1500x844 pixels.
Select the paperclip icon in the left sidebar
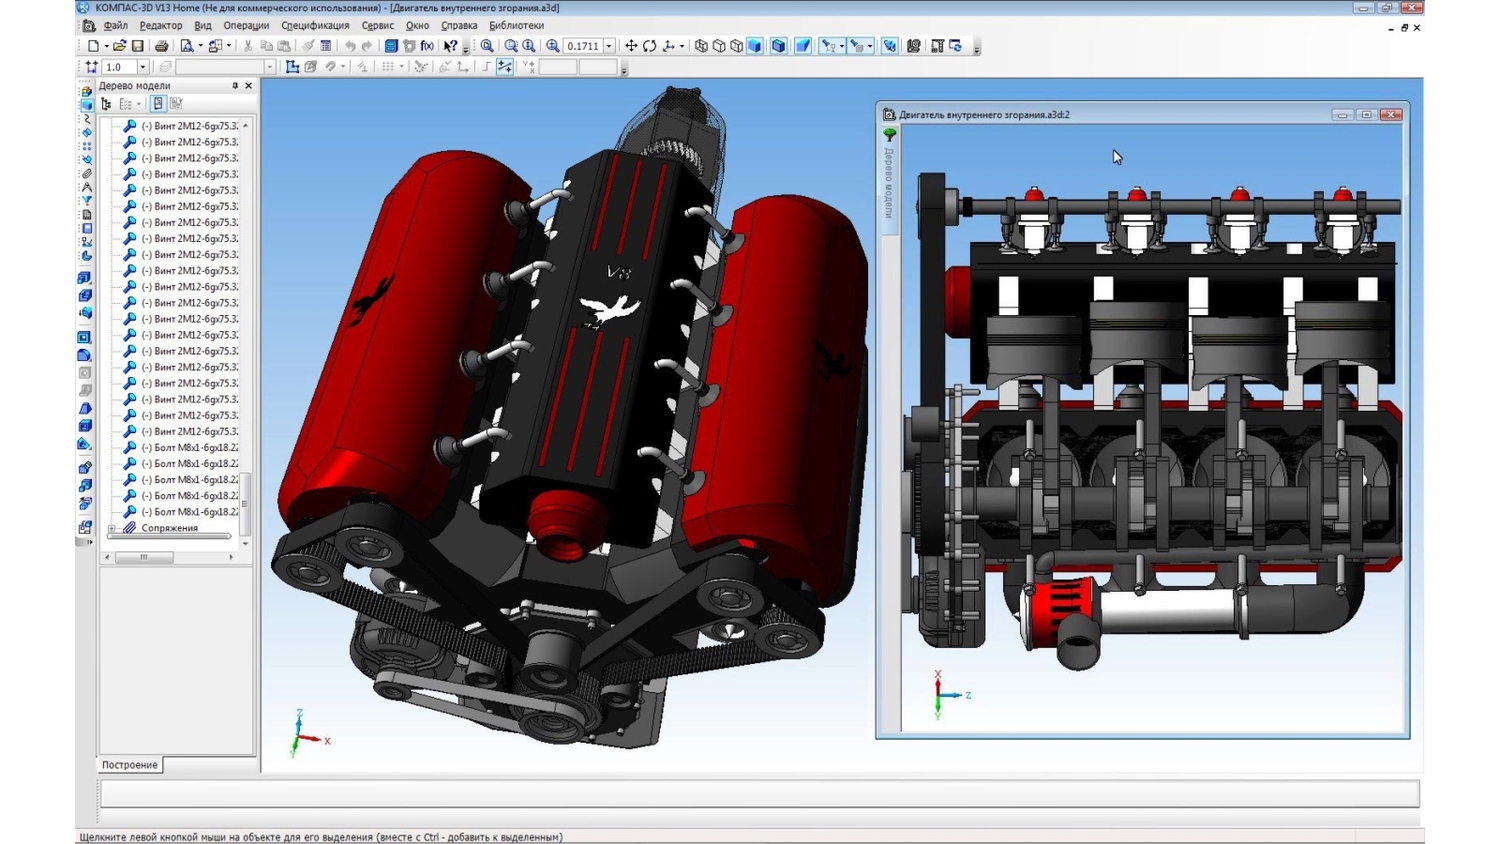pos(87,173)
